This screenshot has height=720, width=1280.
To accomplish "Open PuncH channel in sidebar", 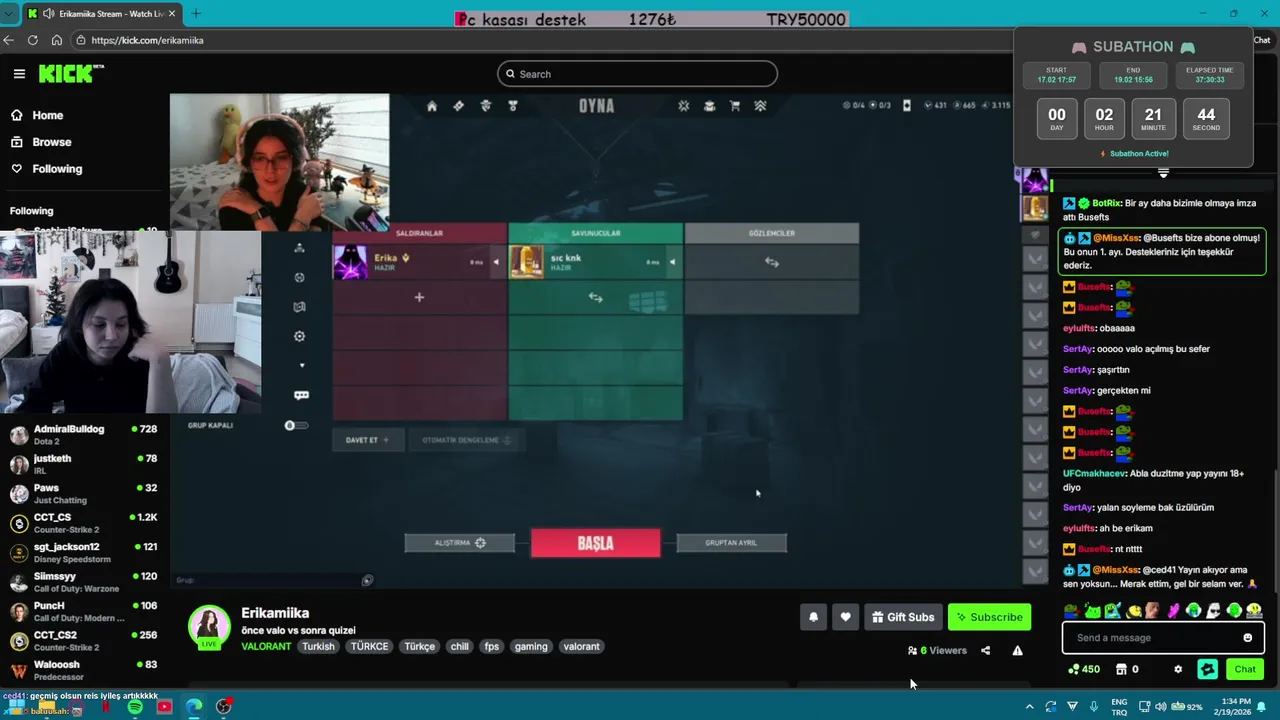I will (84, 611).
